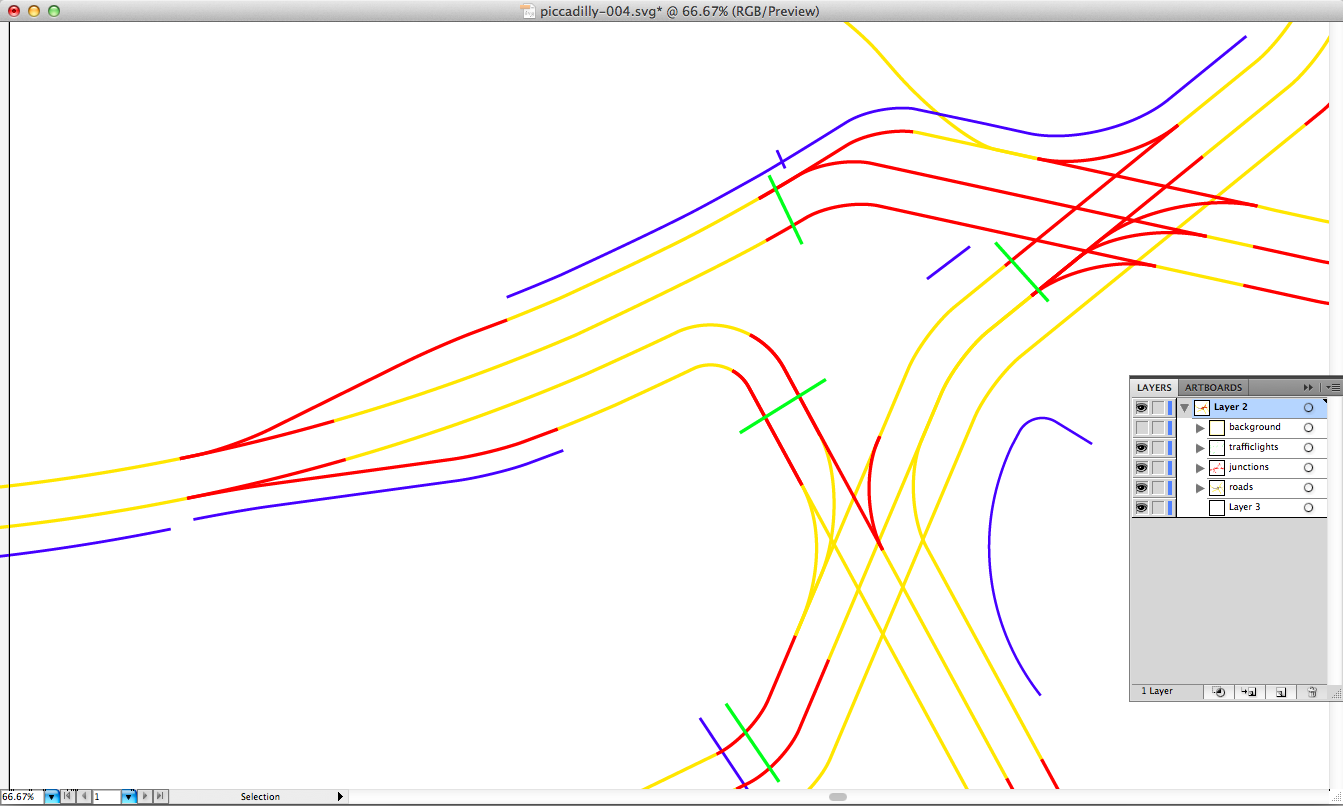Click the Create New Layer icon
This screenshot has height=806, width=1343.
pyautogui.click(x=1281, y=692)
